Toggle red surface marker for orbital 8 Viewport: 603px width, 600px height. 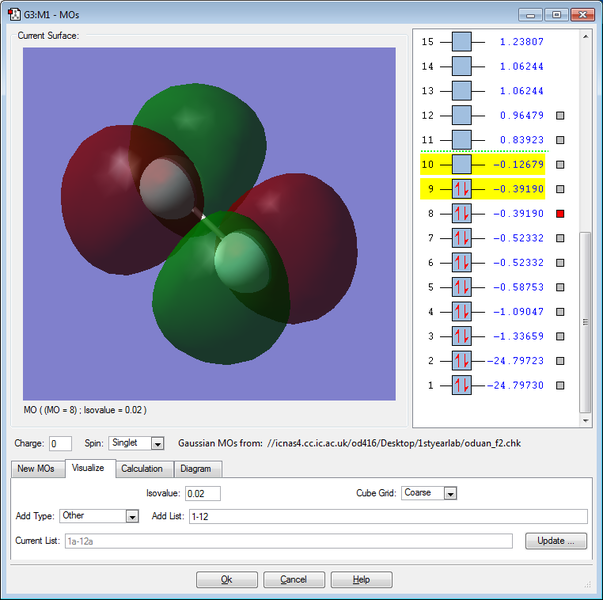click(561, 214)
